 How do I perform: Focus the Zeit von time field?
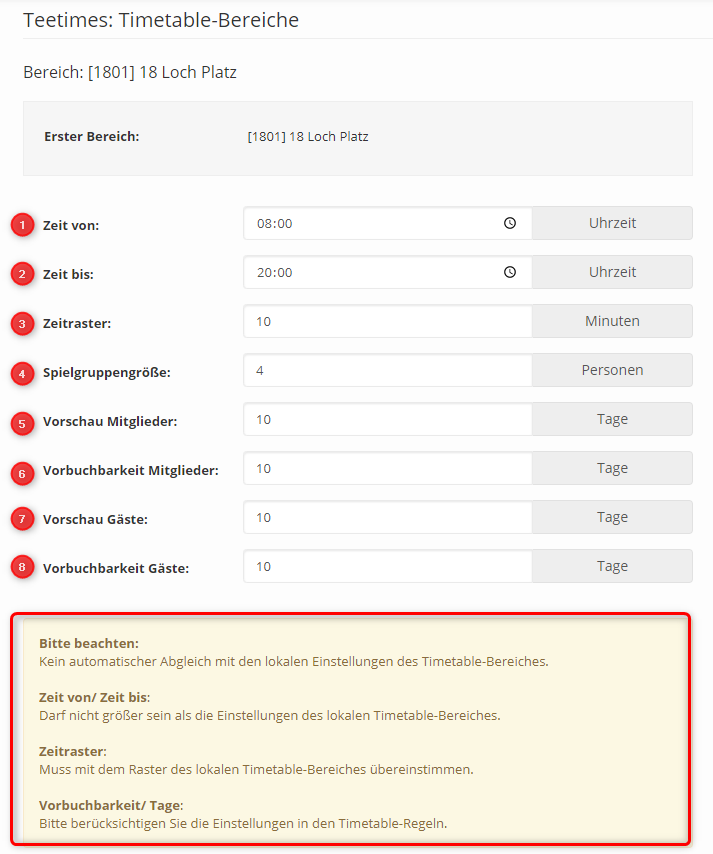coord(370,224)
